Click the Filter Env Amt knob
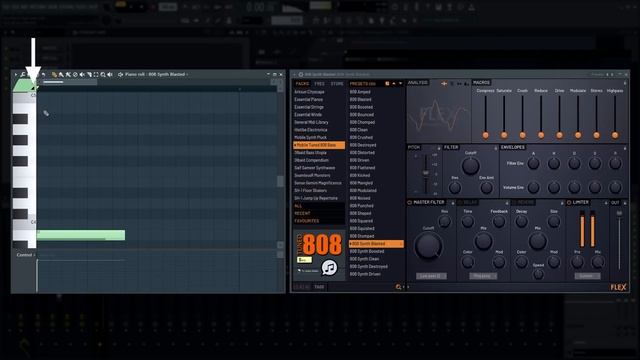The width and height of the screenshot is (640, 360). [x=486, y=188]
